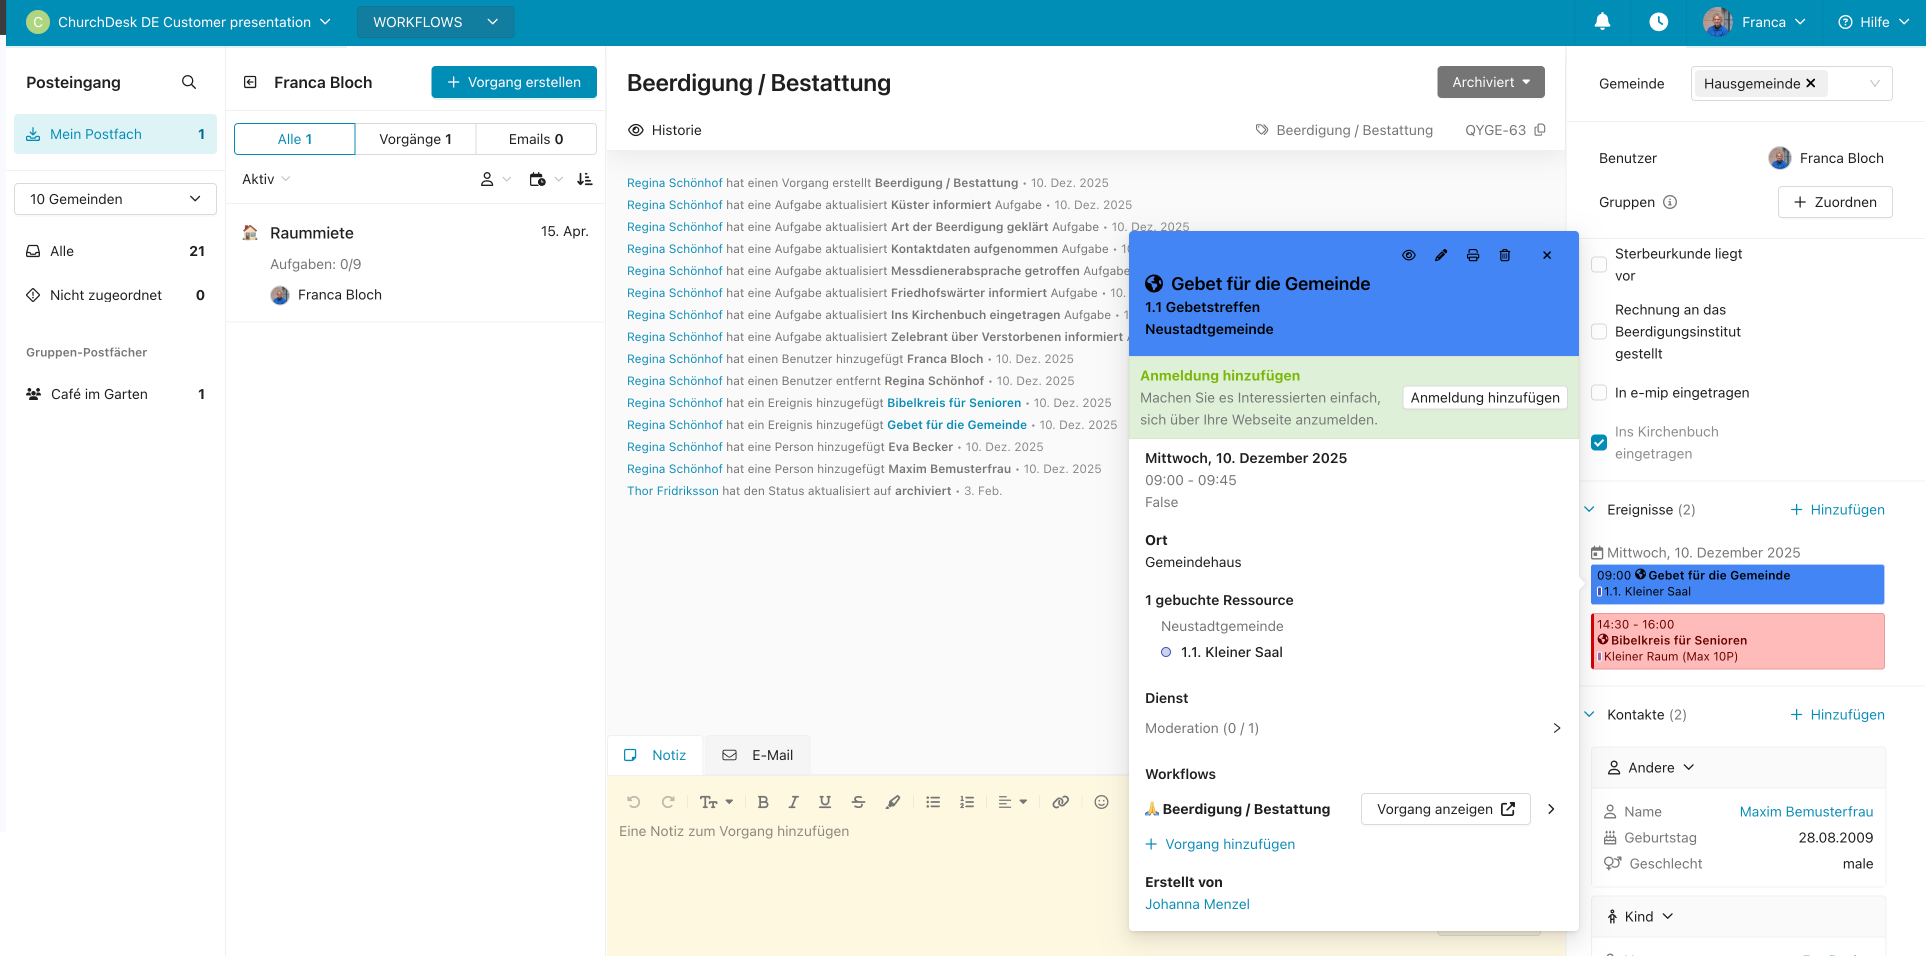Click Vorgang erstellen button
Screen dimensions: 1926x956
(x=514, y=82)
